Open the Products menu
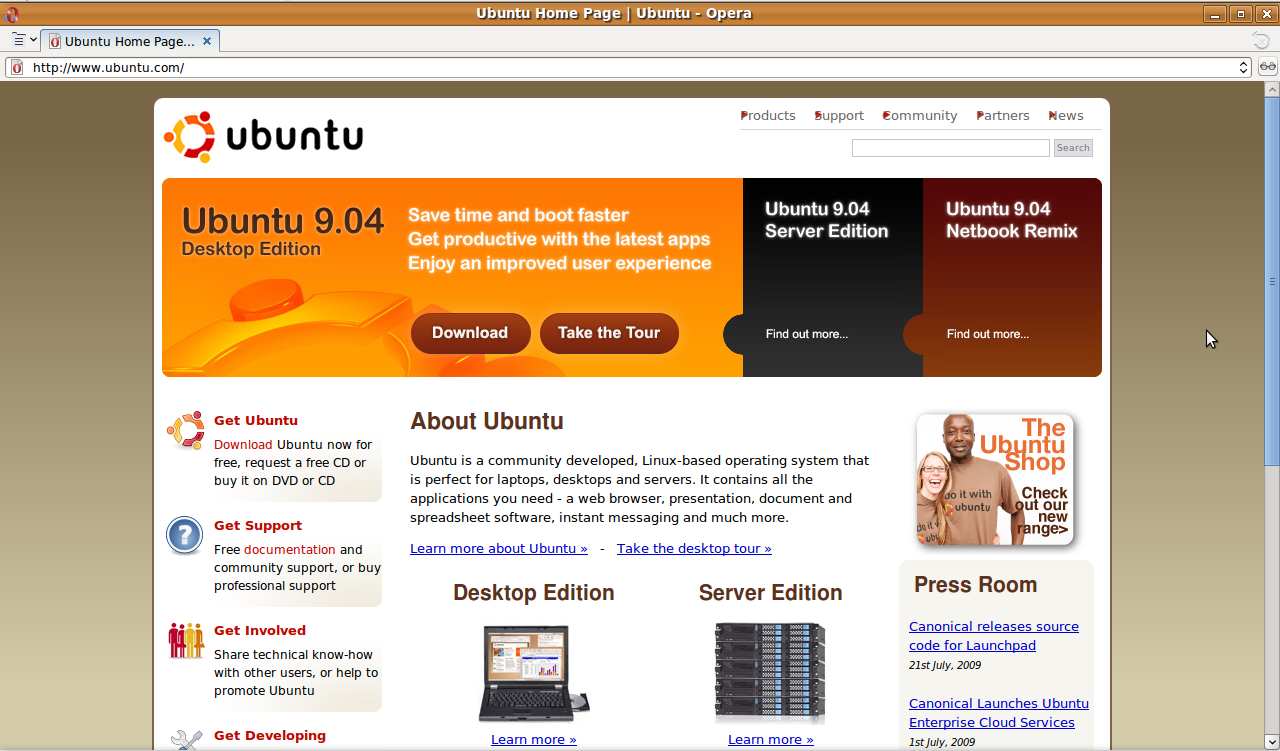This screenshot has width=1280, height=751. tap(768, 116)
